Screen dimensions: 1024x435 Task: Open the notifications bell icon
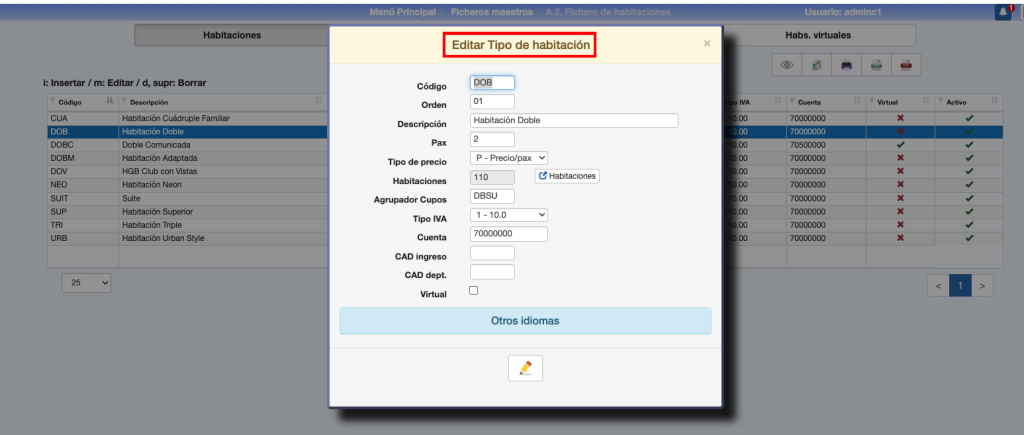click(1003, 12)
